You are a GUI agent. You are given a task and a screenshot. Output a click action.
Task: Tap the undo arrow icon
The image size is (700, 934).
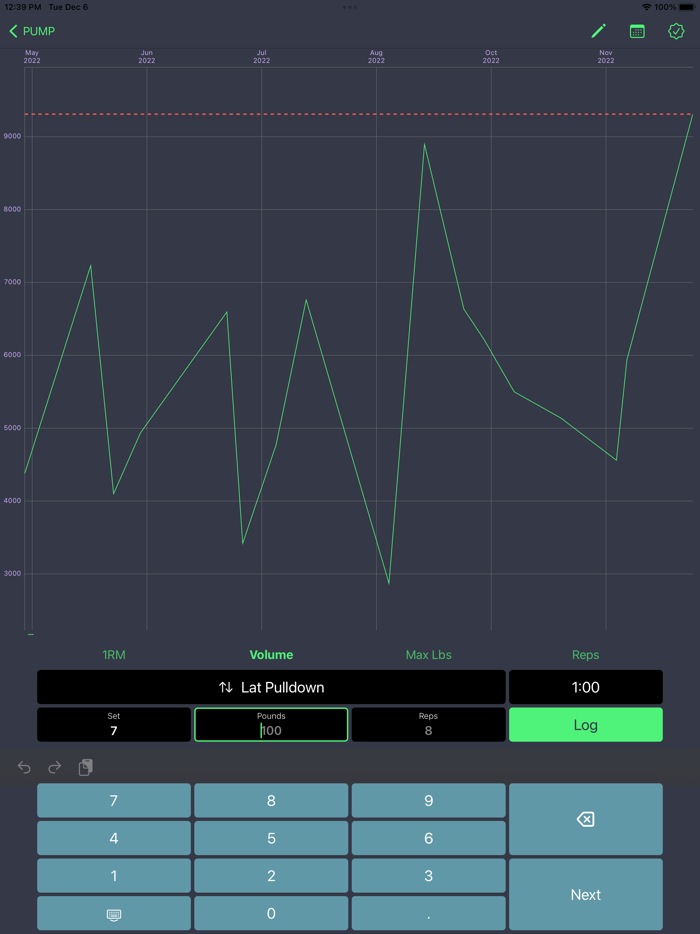tap(24, 767)
